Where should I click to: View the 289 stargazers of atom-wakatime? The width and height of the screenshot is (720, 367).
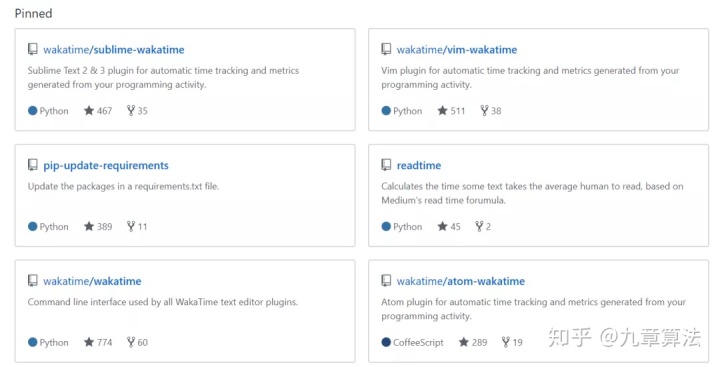pos(473,342)
